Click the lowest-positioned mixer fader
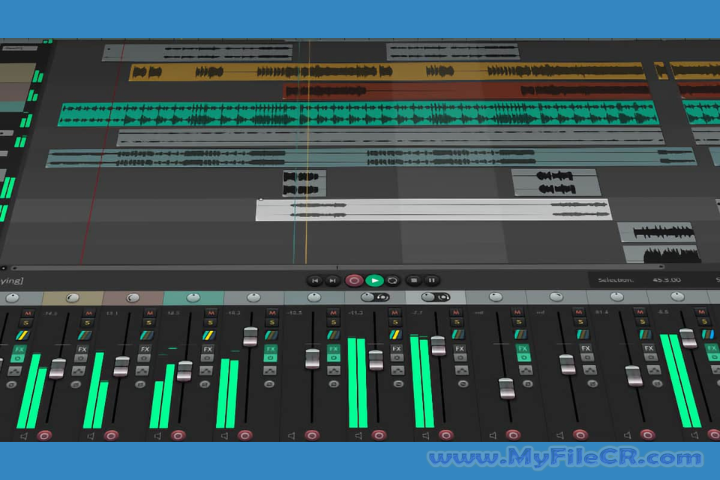This screenshot has height=480, width=720. (x=506, y=388)
